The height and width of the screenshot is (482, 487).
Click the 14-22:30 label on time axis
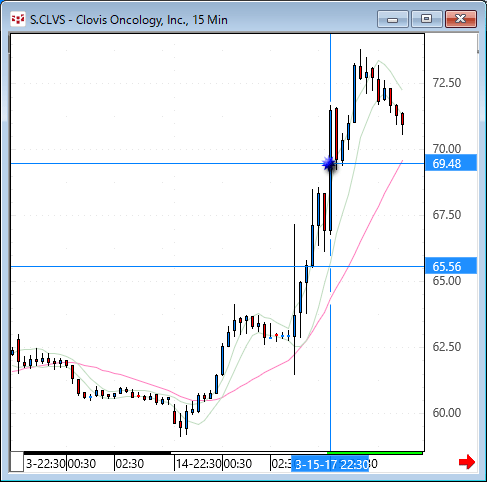tap(199, 463)
